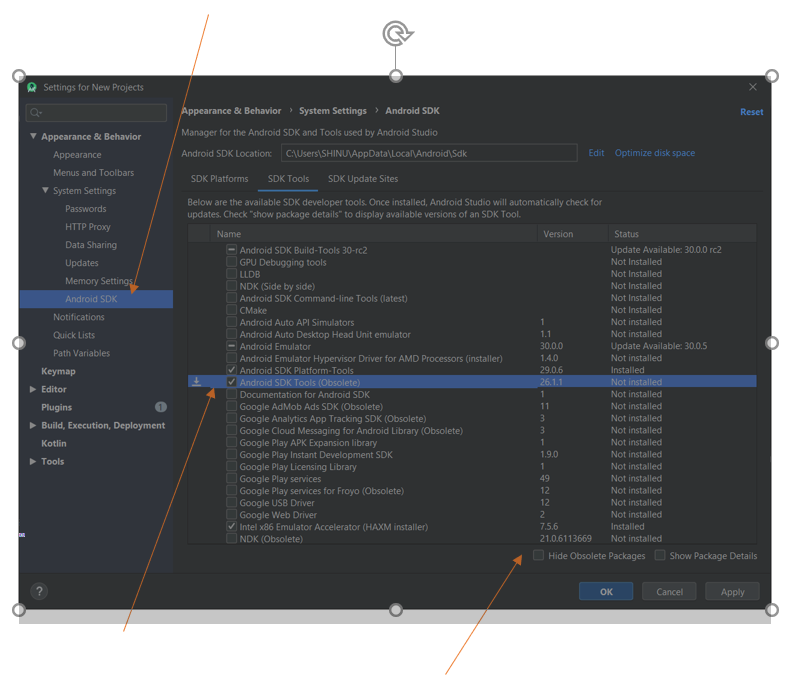Select Documentation for Android SDK row
The width and height of the screenshot is (786, 678).
pos(472,394)
